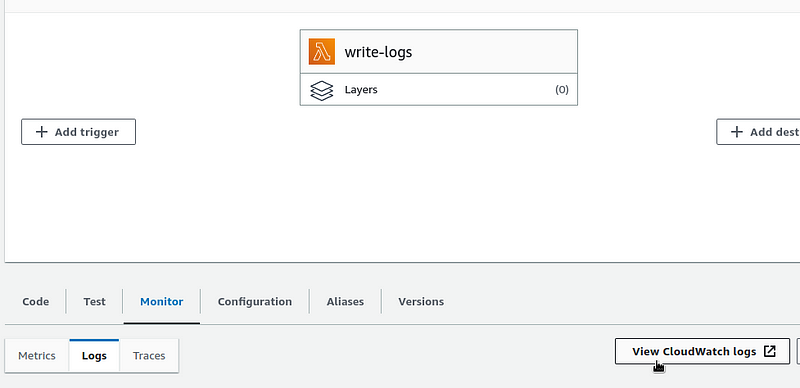This screenshot has width=800, height=388.
Task: Click the stacked Layers icon
Action: point(321,90)
